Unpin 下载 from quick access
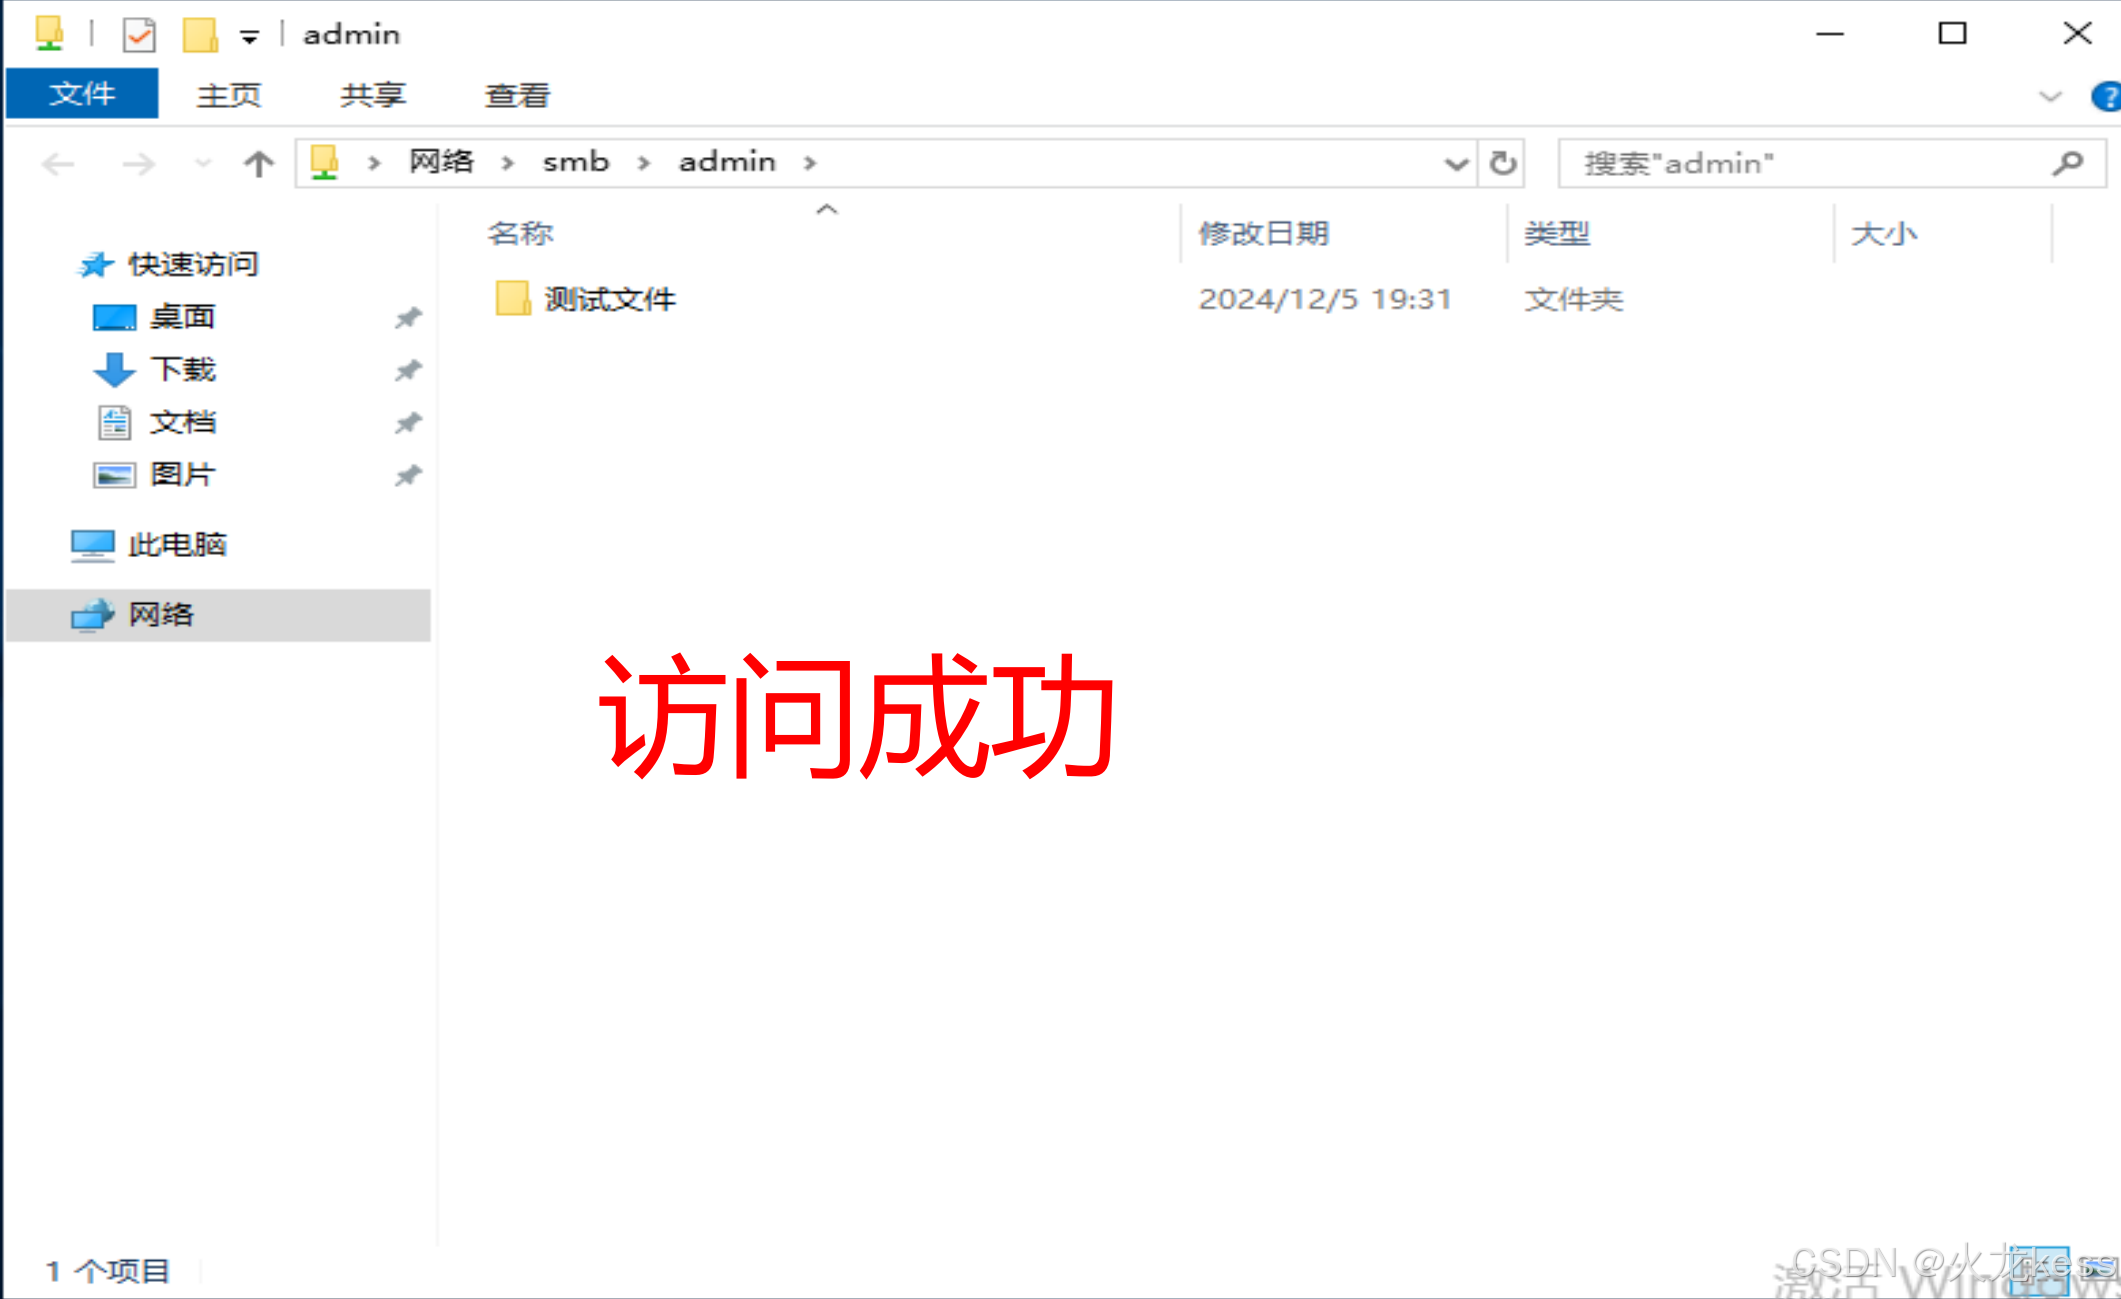The width and height of the screenshot is (2121, 1299). 407,370
